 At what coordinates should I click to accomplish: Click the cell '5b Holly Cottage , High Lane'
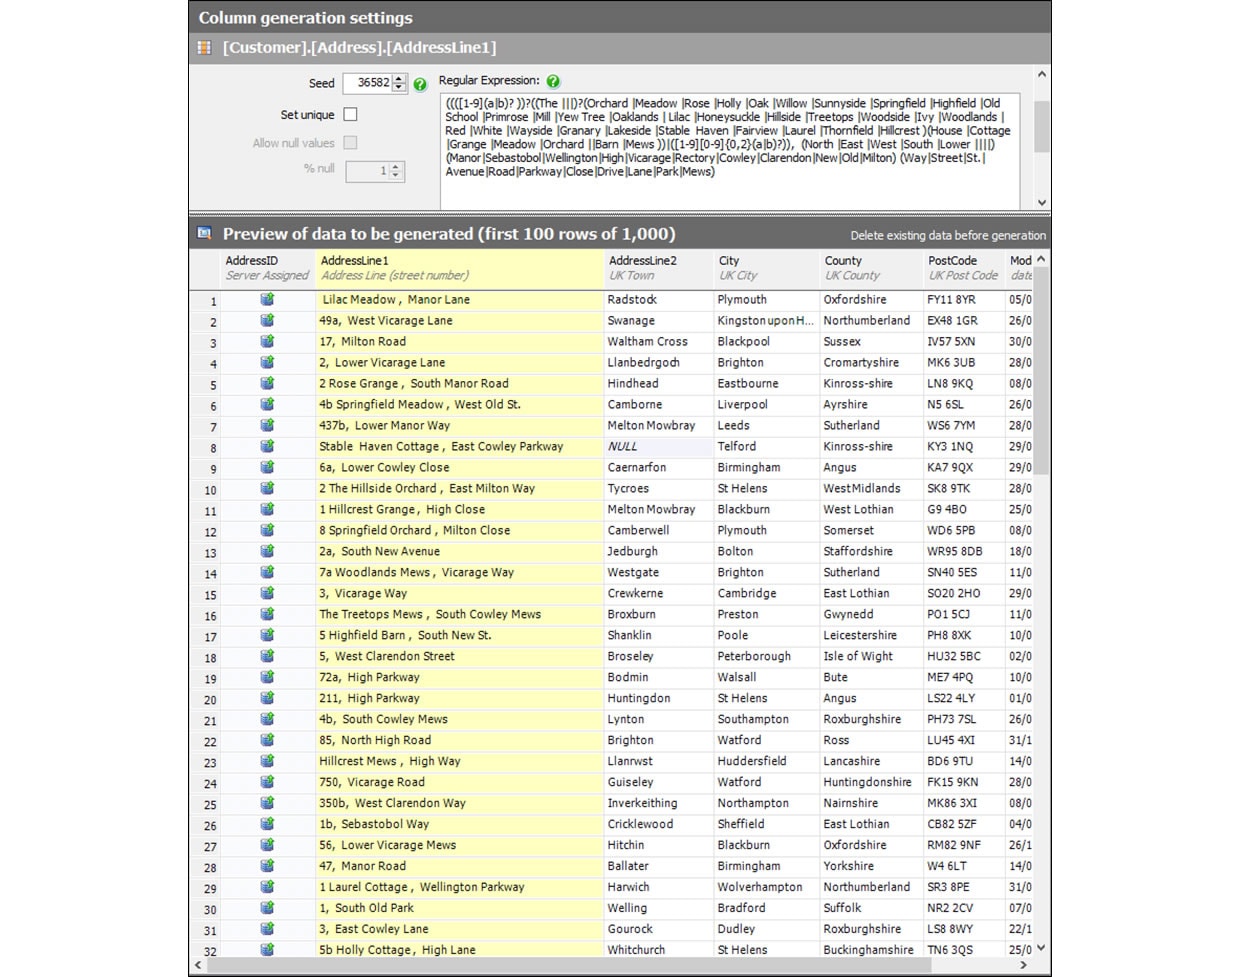pos(460,950)
